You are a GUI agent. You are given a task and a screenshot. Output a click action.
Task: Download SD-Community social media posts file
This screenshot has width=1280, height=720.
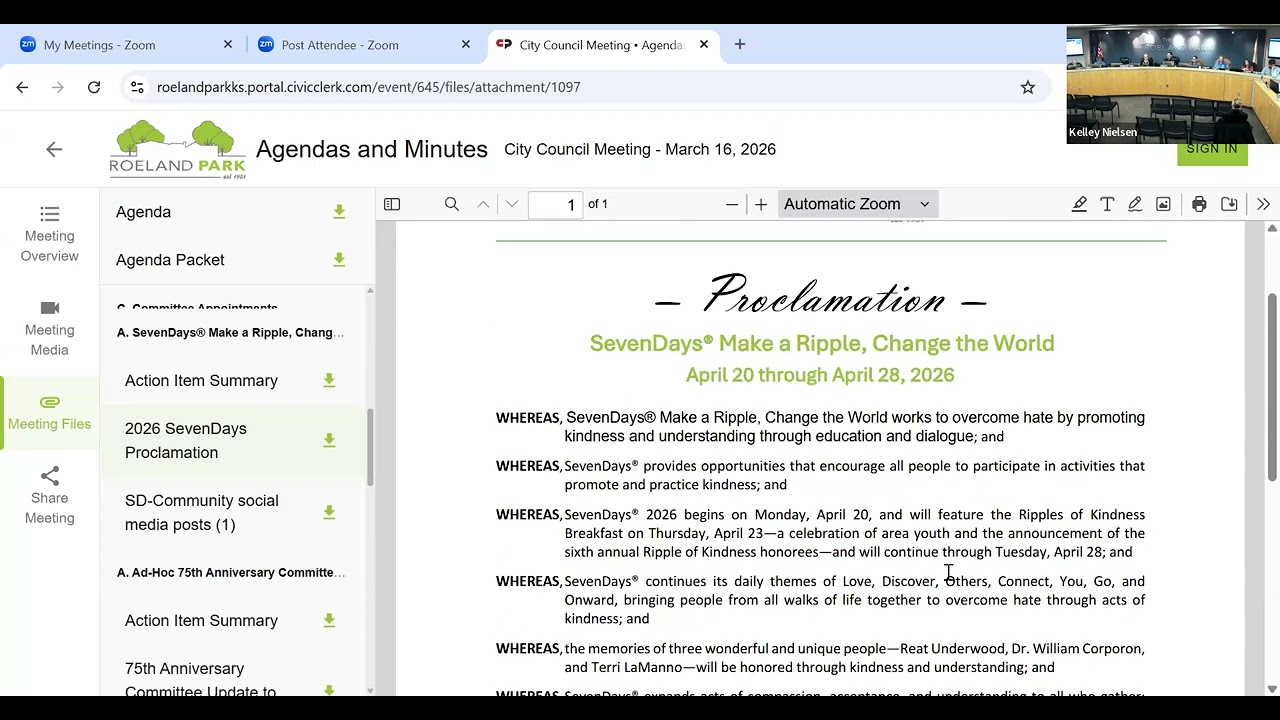[329, 512]
